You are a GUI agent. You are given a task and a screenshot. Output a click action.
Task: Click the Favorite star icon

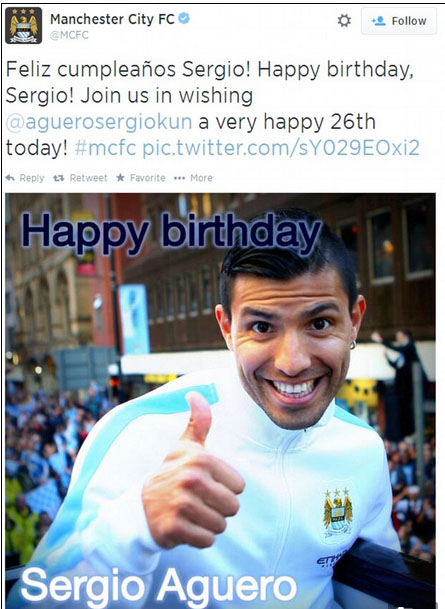pos(120,177)
